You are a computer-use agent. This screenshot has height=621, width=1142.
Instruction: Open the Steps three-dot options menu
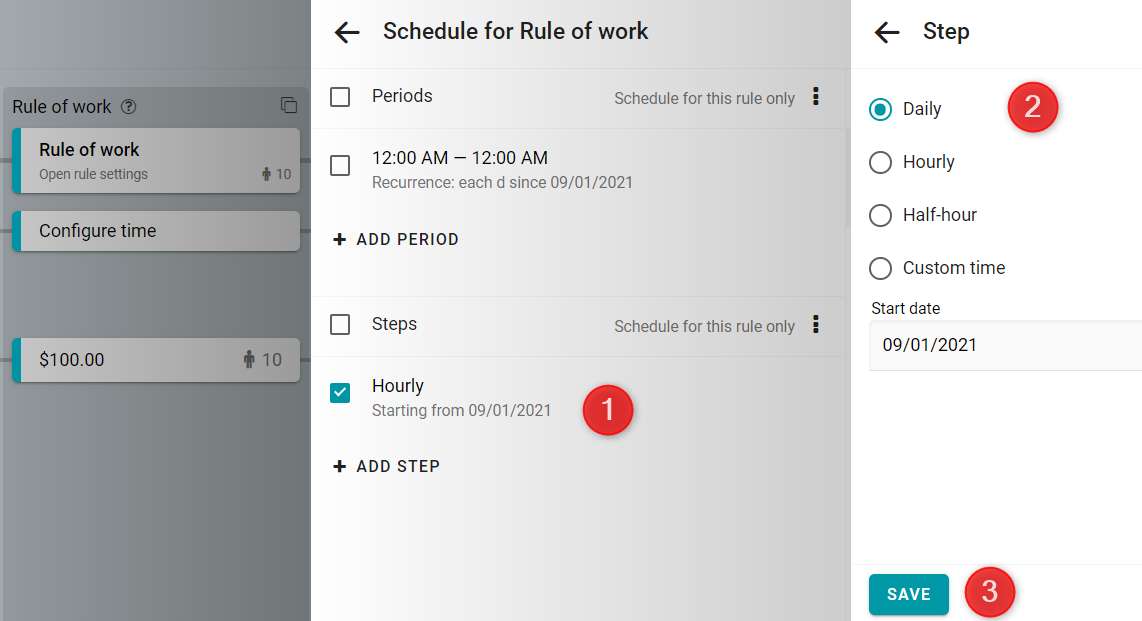pyautogui.click(x=816, y=325)
